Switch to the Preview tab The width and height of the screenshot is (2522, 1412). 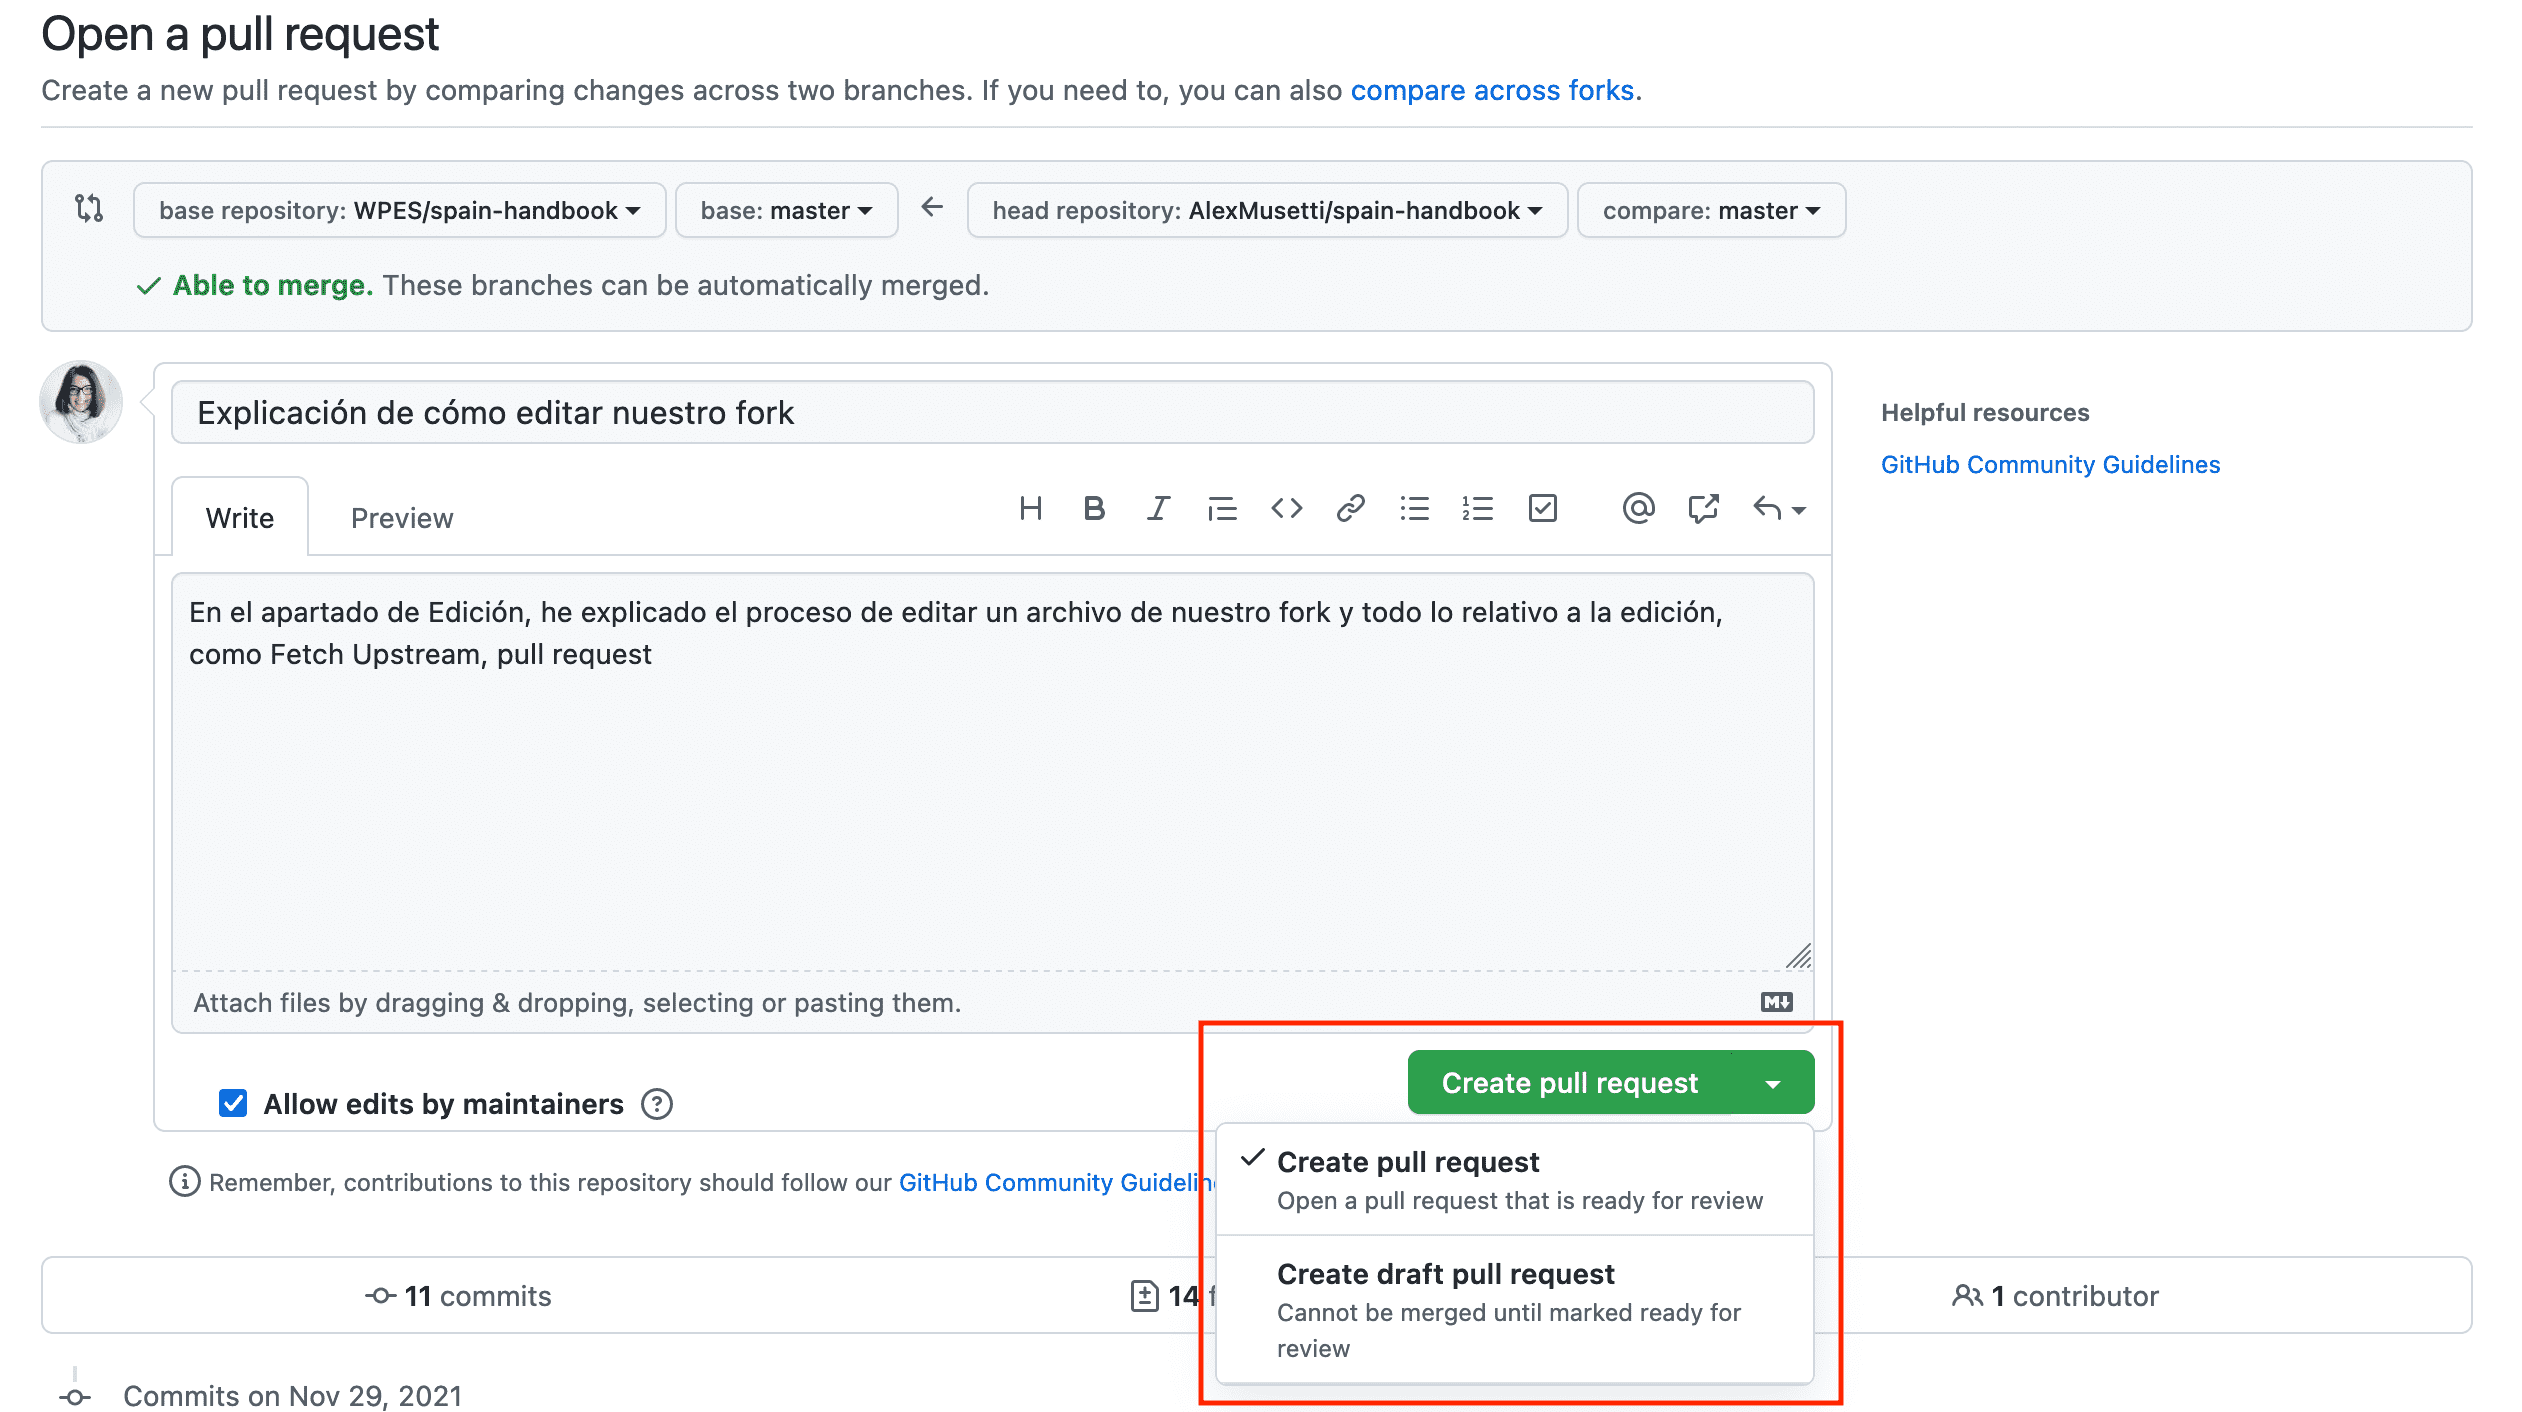pyautogui.click(x=402, y=518)
